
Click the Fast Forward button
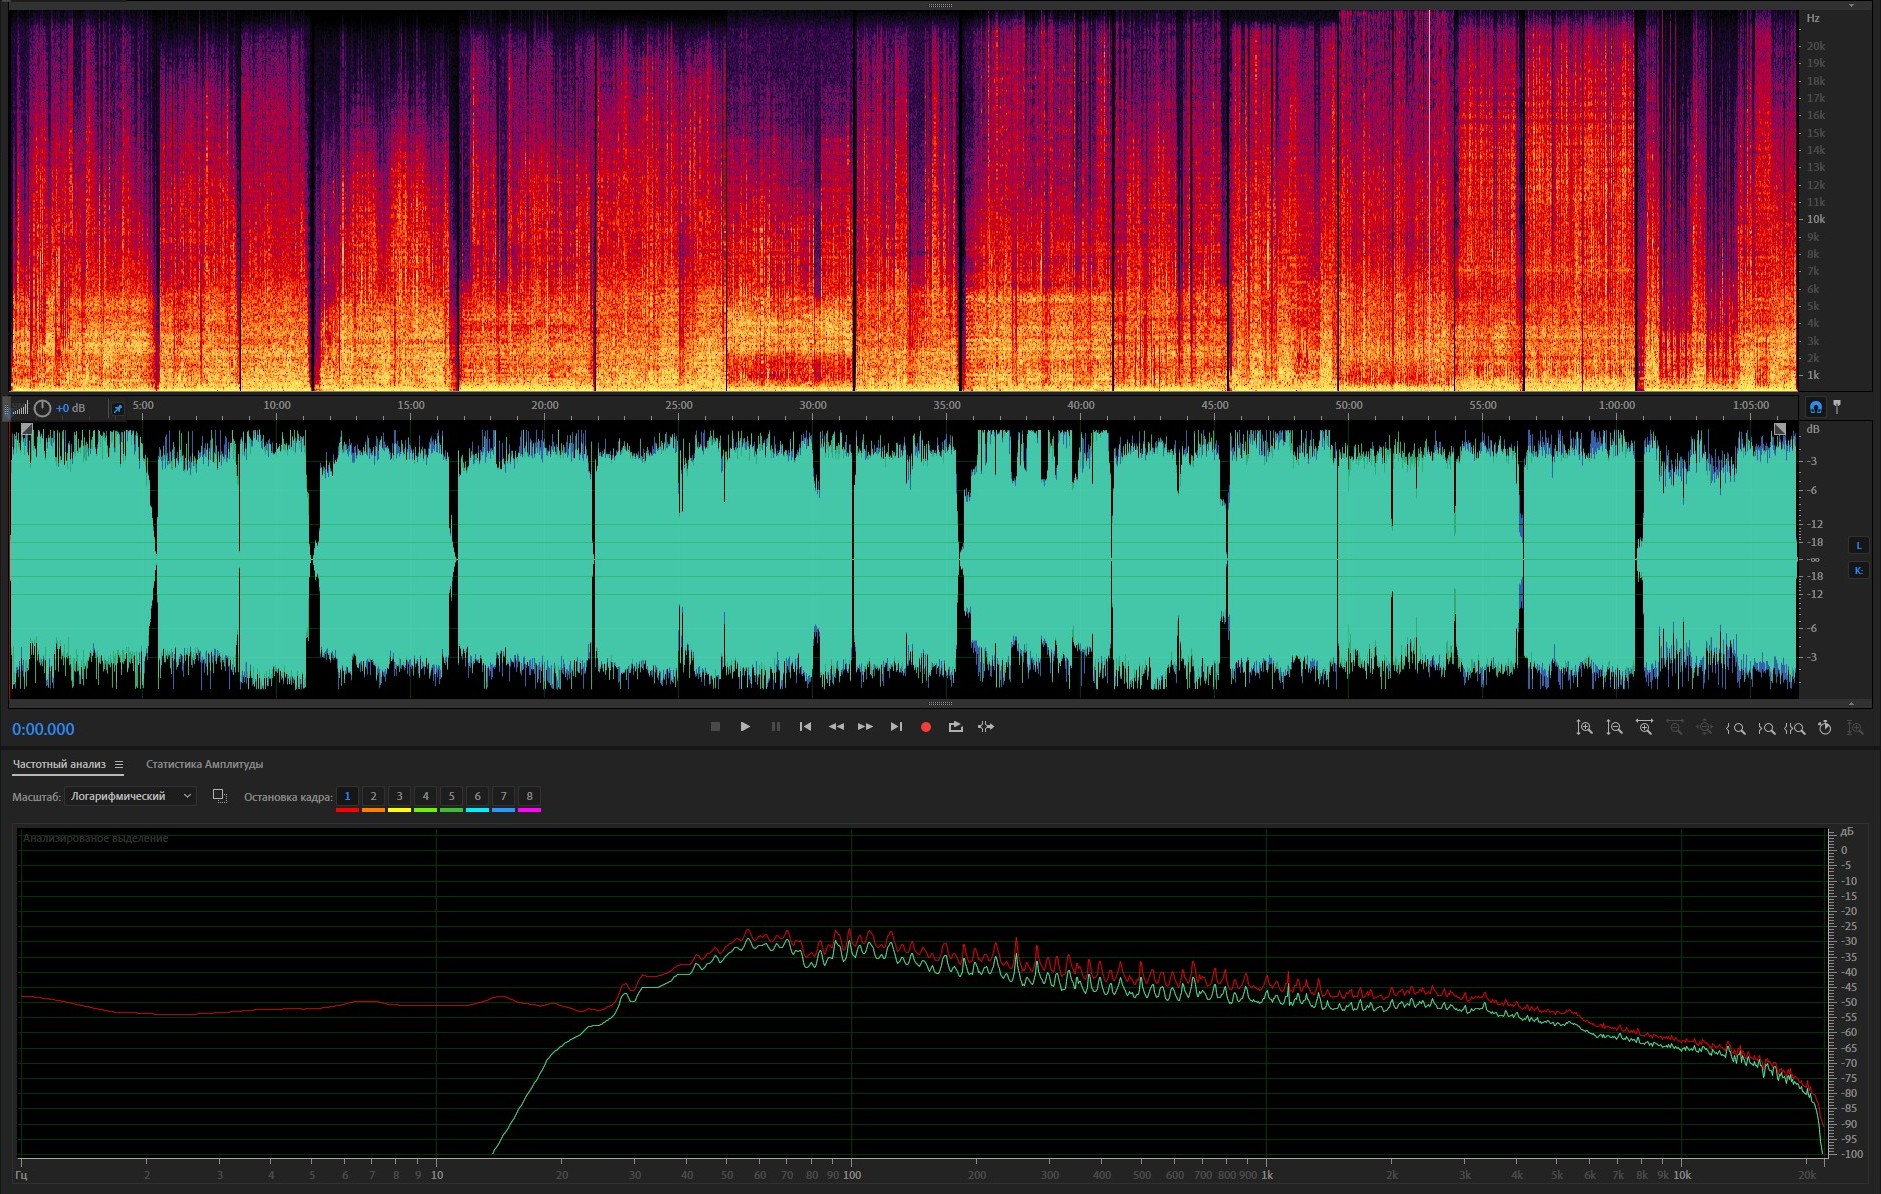(865, 727)
